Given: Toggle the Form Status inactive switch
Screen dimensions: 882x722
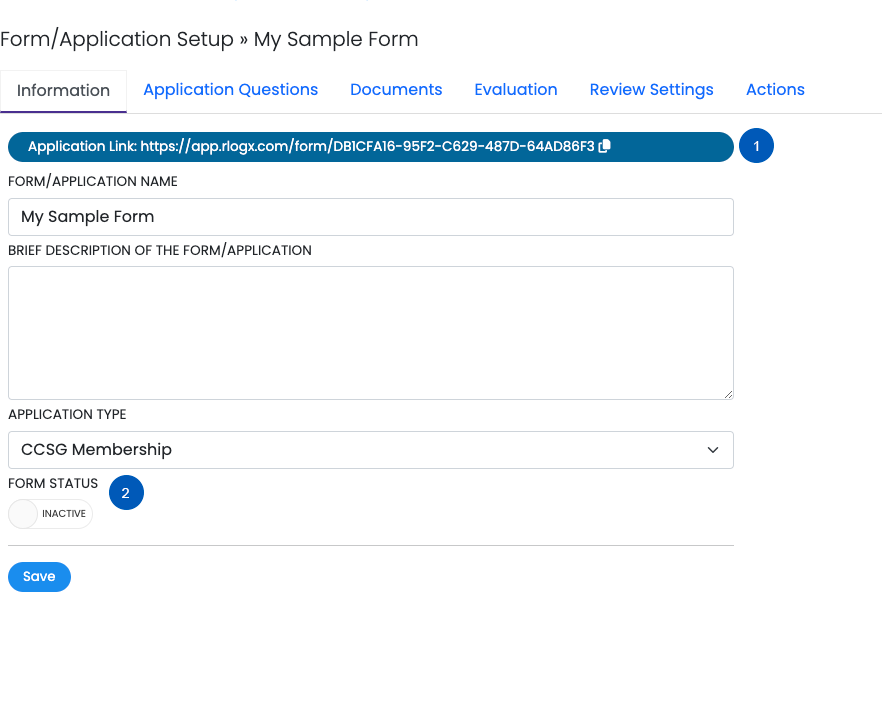Looking at the screenshot, I should [51, 514].
